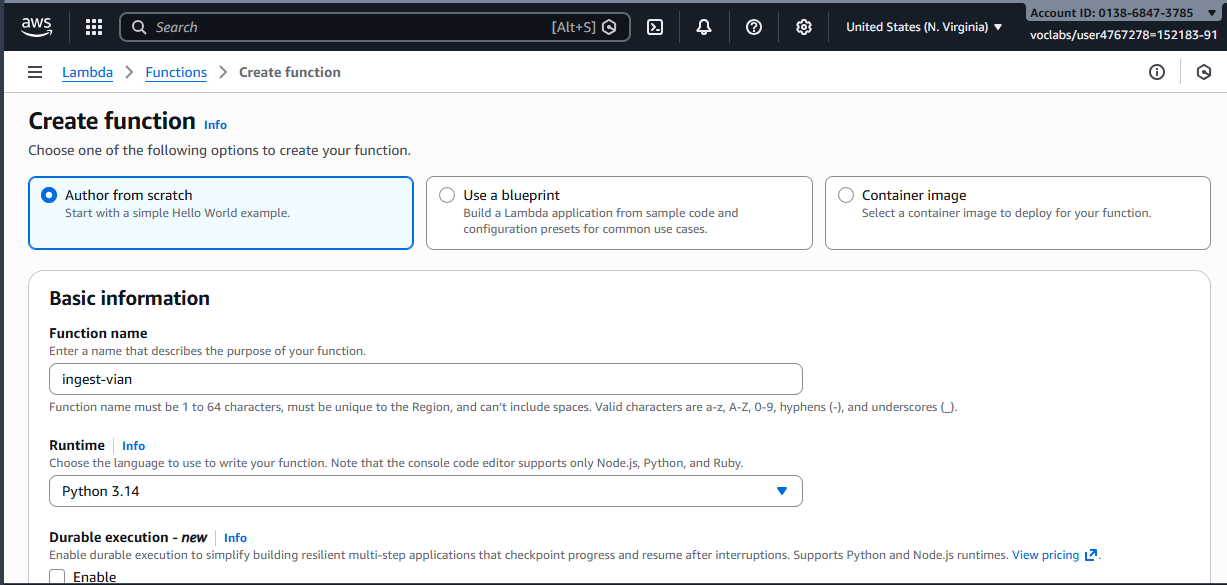Screen dimensions: 1227x585
Task: Click the AWS home logo
Action: pyautogui.click(x=36, y=26)
